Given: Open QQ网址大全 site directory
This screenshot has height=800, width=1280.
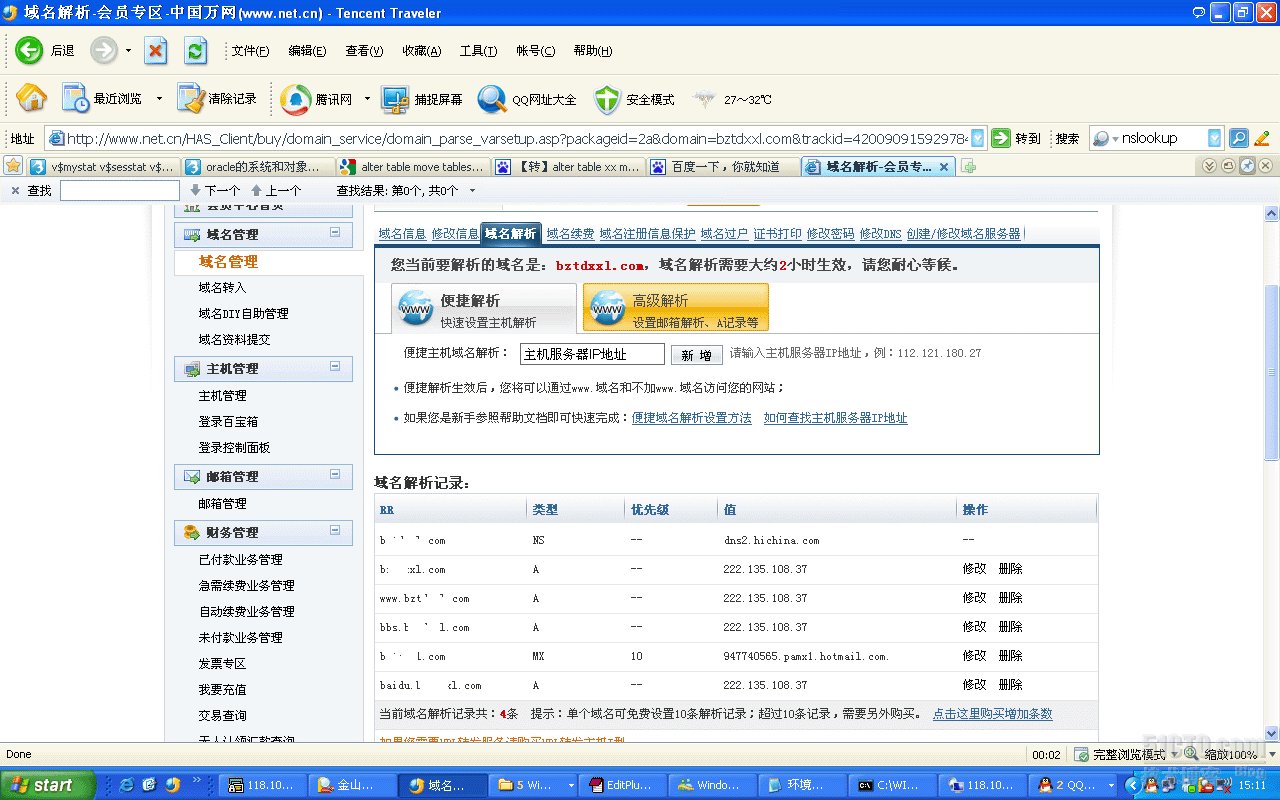Looking at the screenshot, I should tap(528, 99).
